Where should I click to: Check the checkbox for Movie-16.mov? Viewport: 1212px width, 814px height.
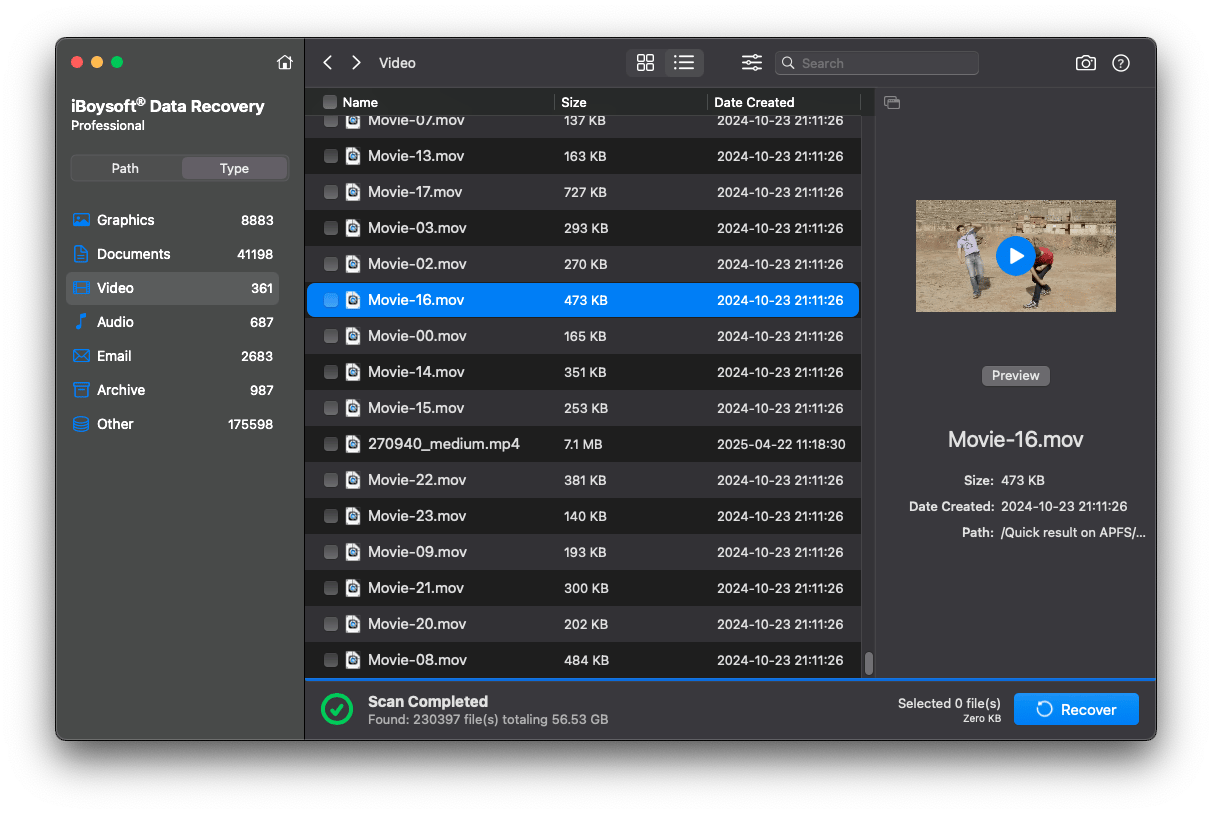(x=330, y=299)
